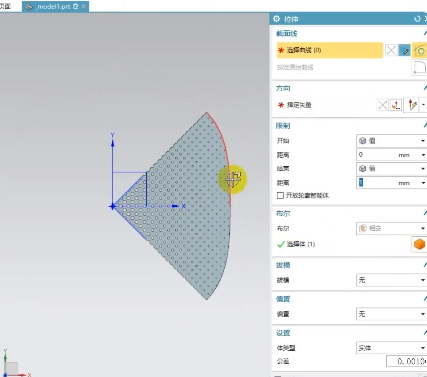Collapse the 拔模 section chevron
The width and height of the screenshot is (427, 377).
[x=425, y=265]
